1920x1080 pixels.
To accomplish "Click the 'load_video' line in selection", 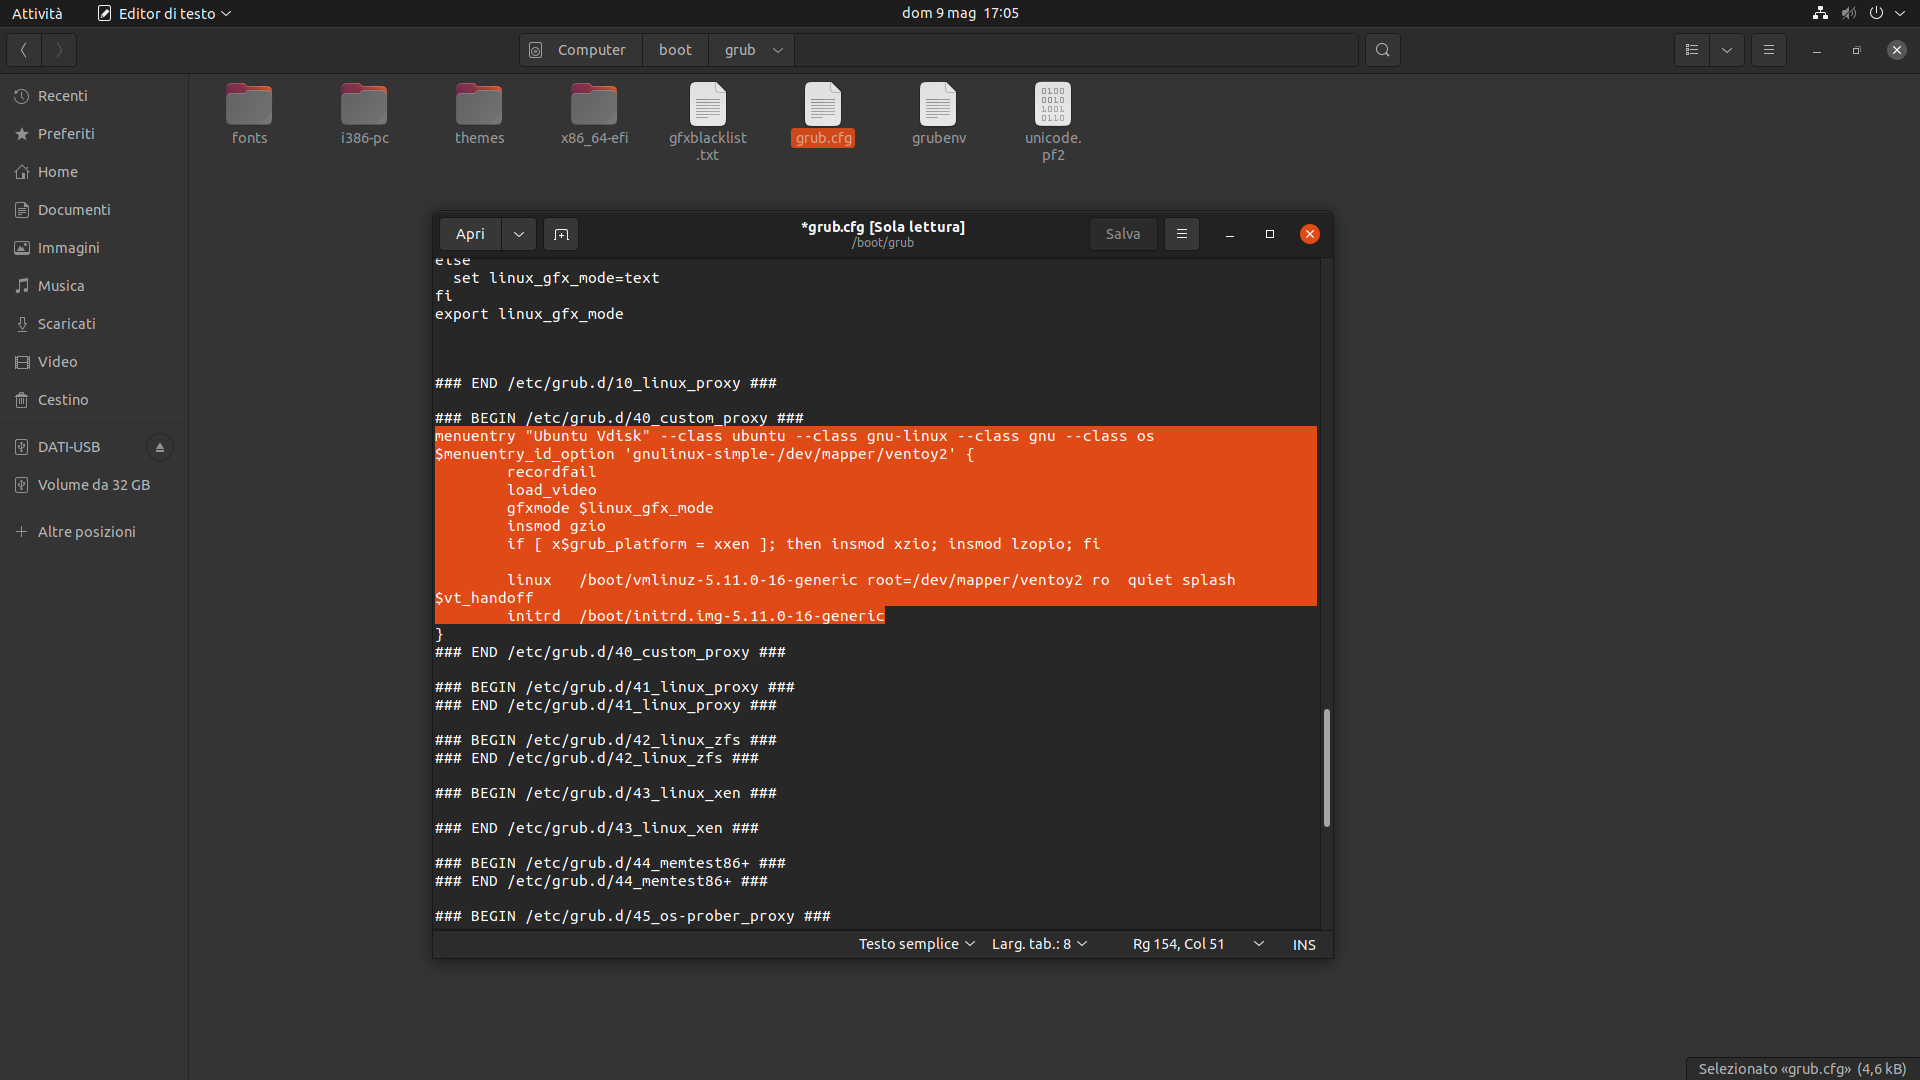I will tap(551, 490).
